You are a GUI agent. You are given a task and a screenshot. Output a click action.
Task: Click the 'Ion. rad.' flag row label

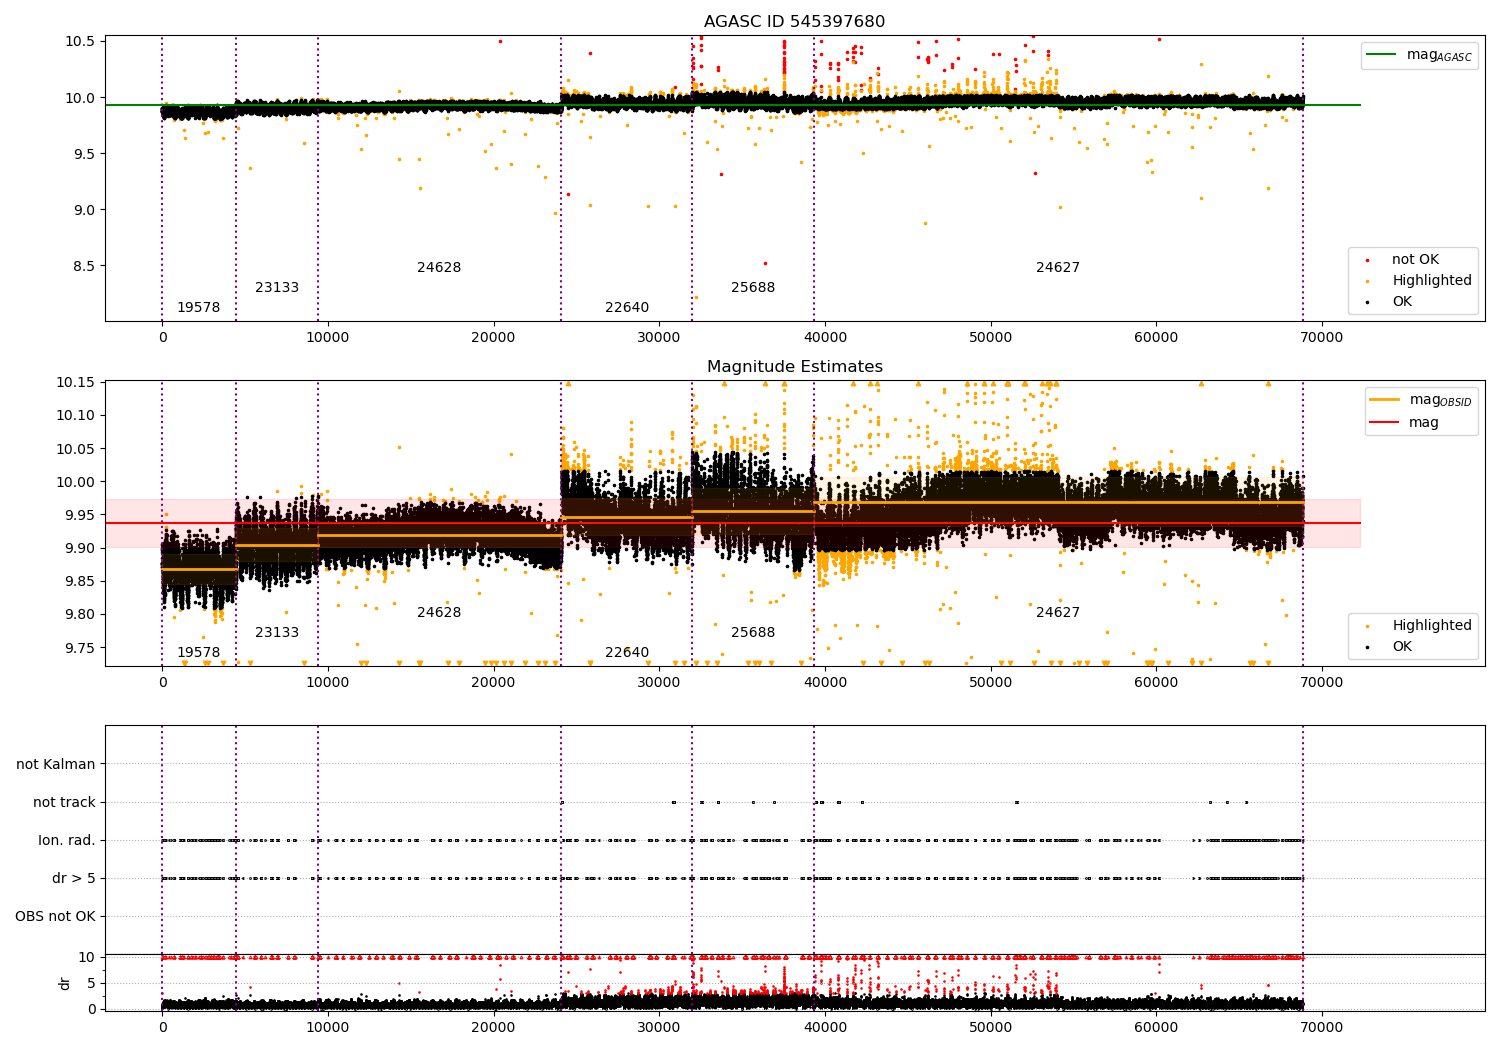coord(67,840)
